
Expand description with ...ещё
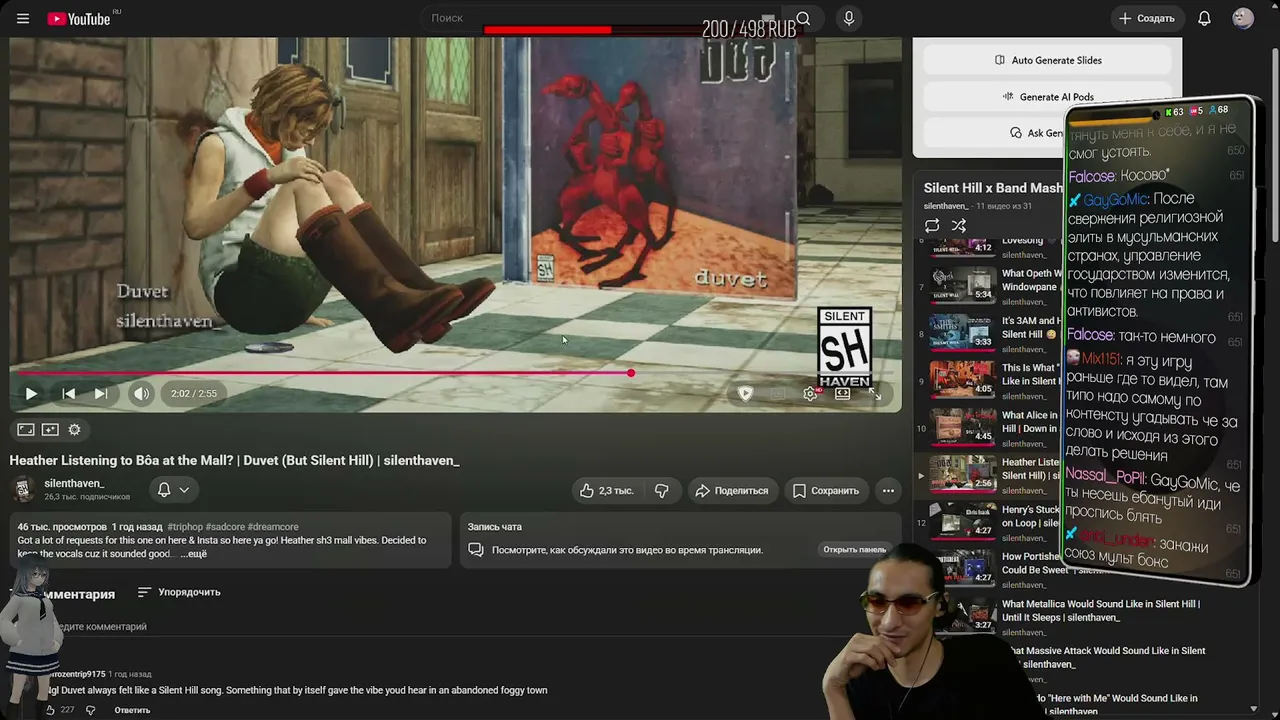coord(194,554)
